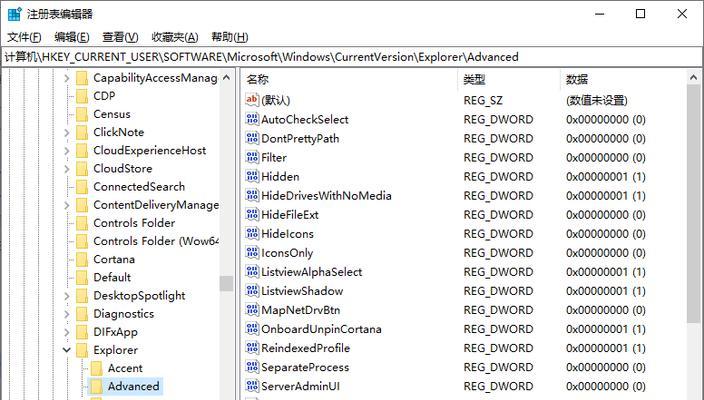
Task: Select the HideFileExt value name
Action: tap(290, 215)
